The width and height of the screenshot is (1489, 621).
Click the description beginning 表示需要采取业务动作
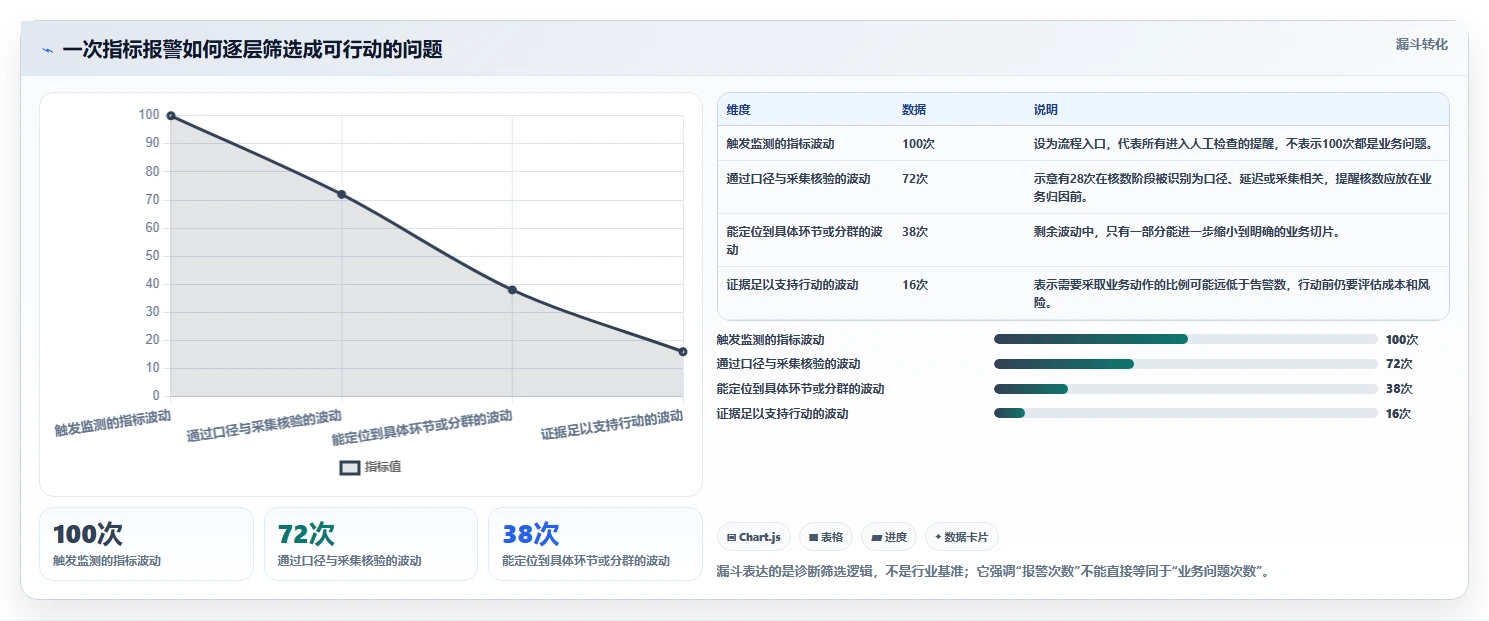pyautogui.click(x=1232, y=293)
